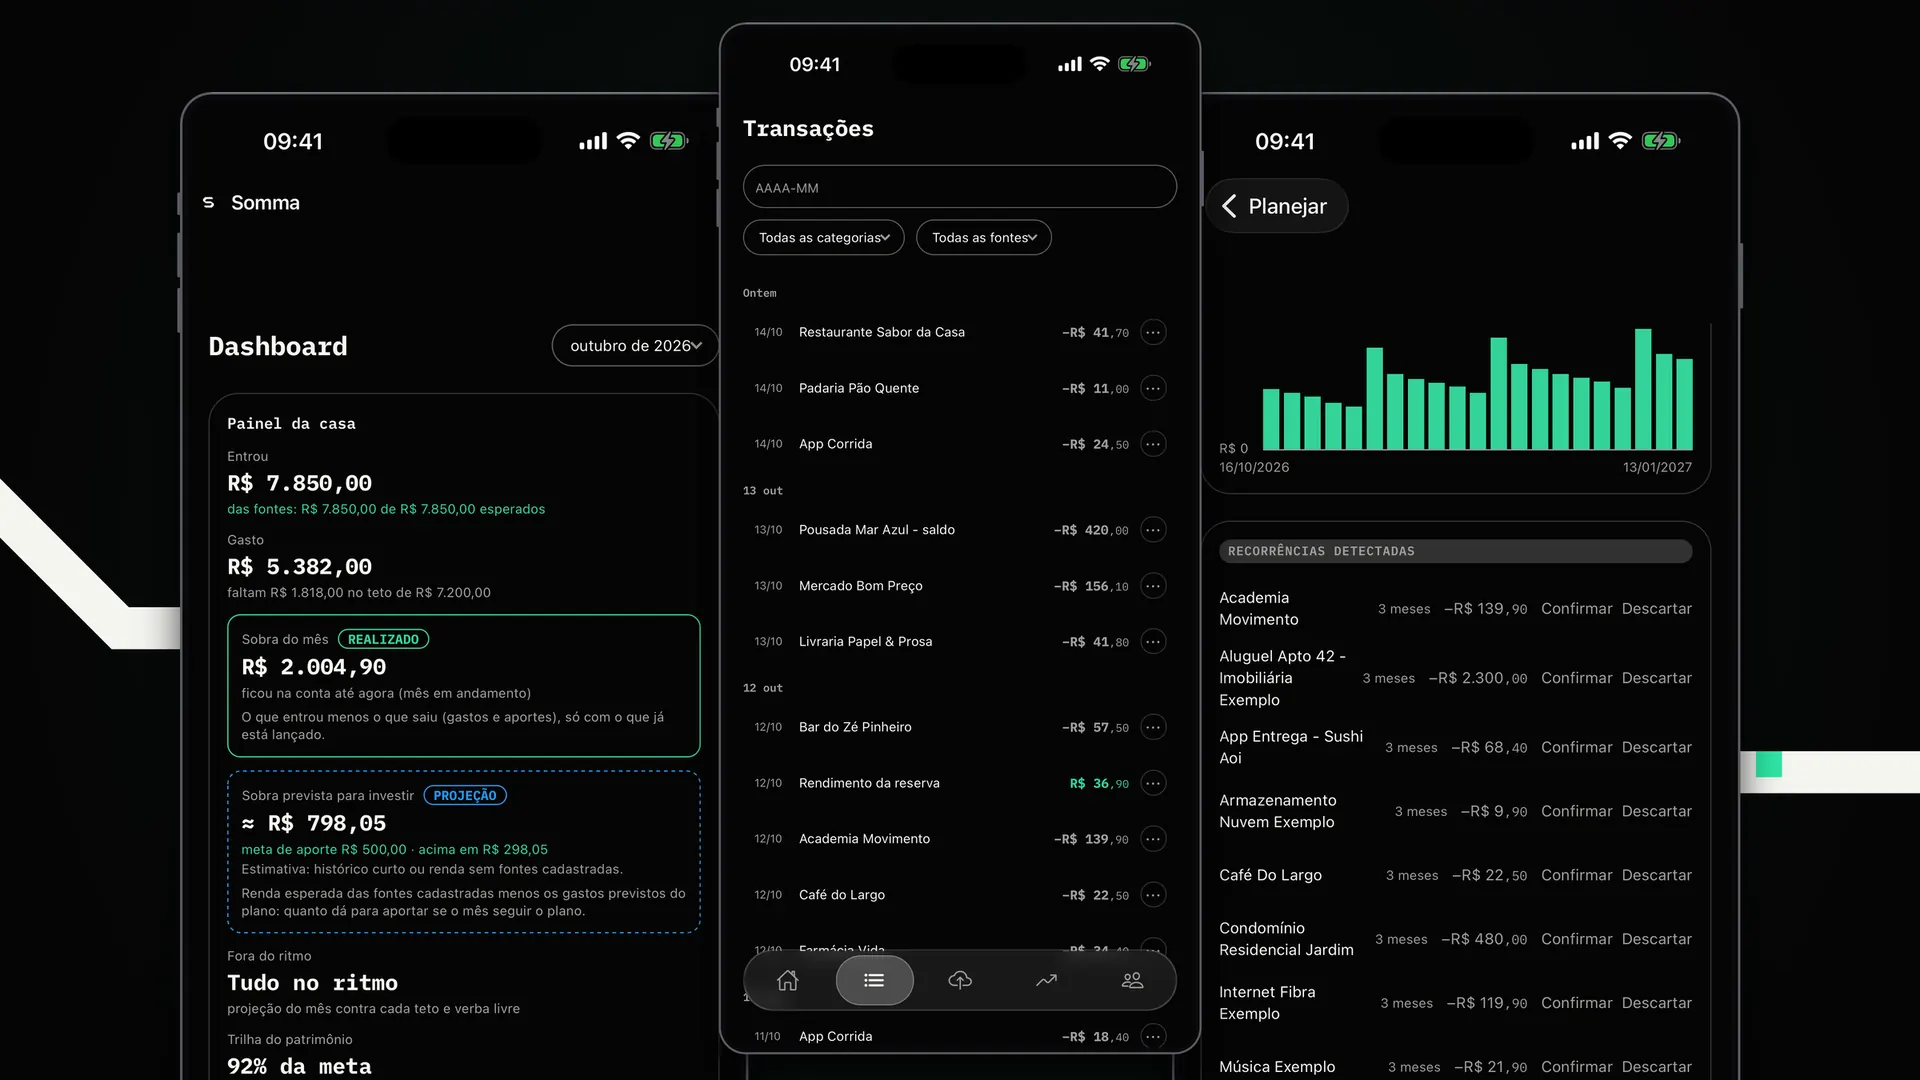
Task: Open the options menu for Livraria Papel & Prosa
Action: click(x=1153, y=642)
